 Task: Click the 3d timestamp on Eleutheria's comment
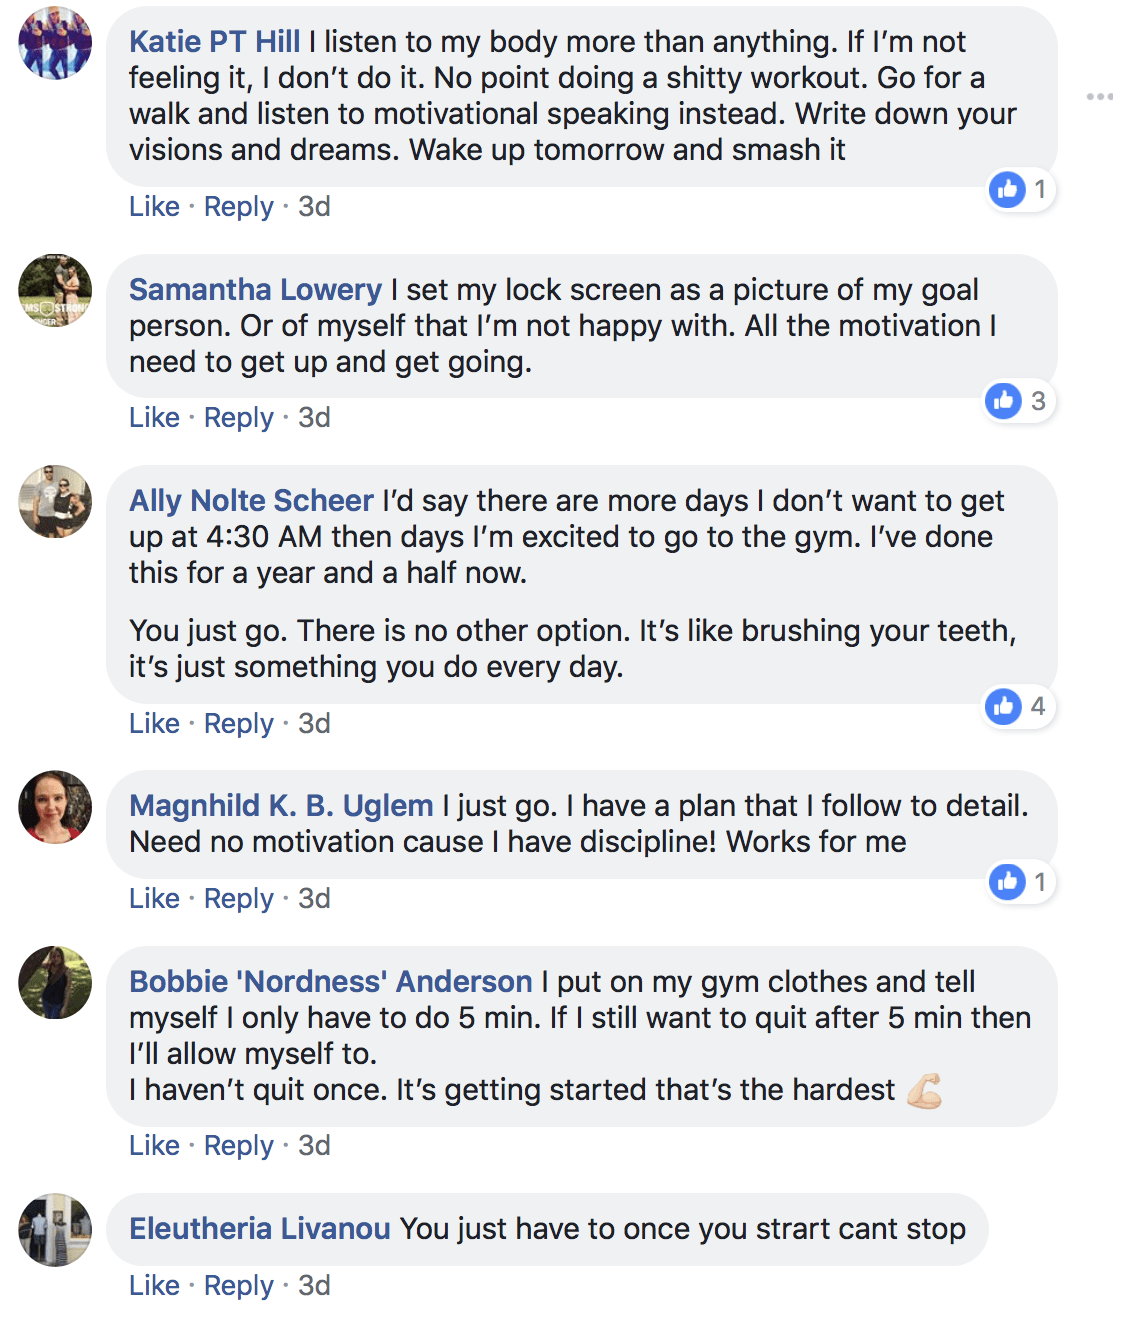314,1286
